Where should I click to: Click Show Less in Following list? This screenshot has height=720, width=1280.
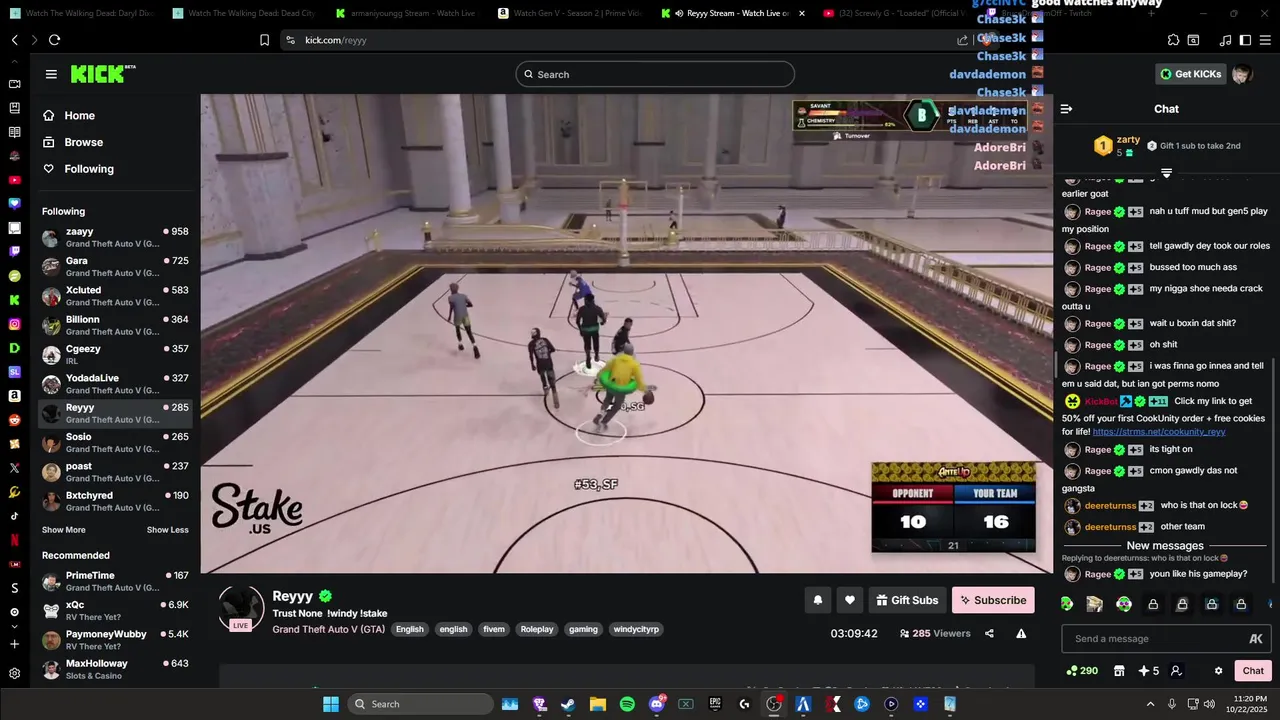[168, 530]
